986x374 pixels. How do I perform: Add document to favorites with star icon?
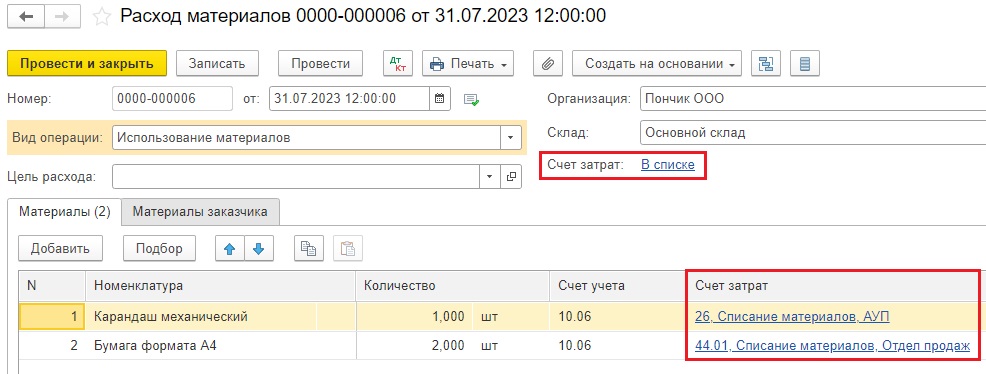[101, 17]
